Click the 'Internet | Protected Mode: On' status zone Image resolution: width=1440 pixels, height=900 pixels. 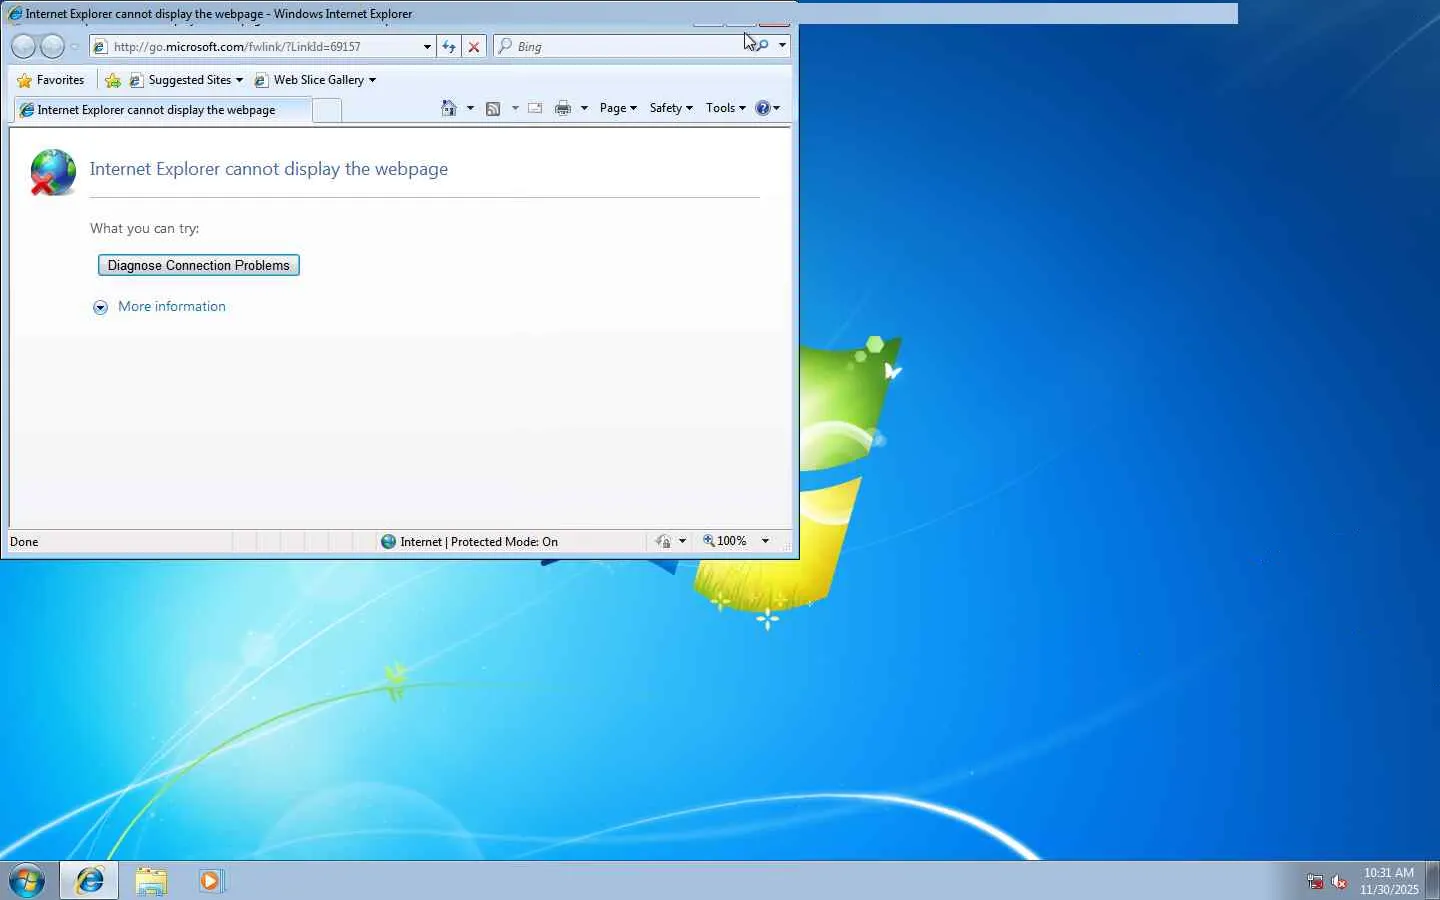pyautogui.click(x=470, y=542)
